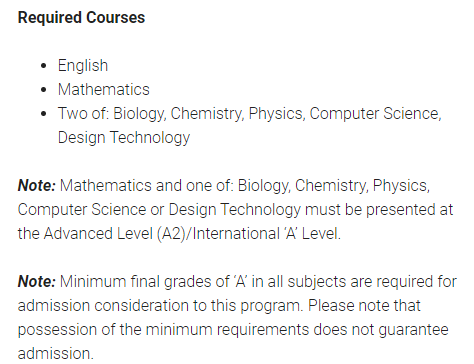The height and width of the screenshot is (364, 474).
Task: Click 'admission consideration' text
Action: pyautogui.click(x=103, y=306)
